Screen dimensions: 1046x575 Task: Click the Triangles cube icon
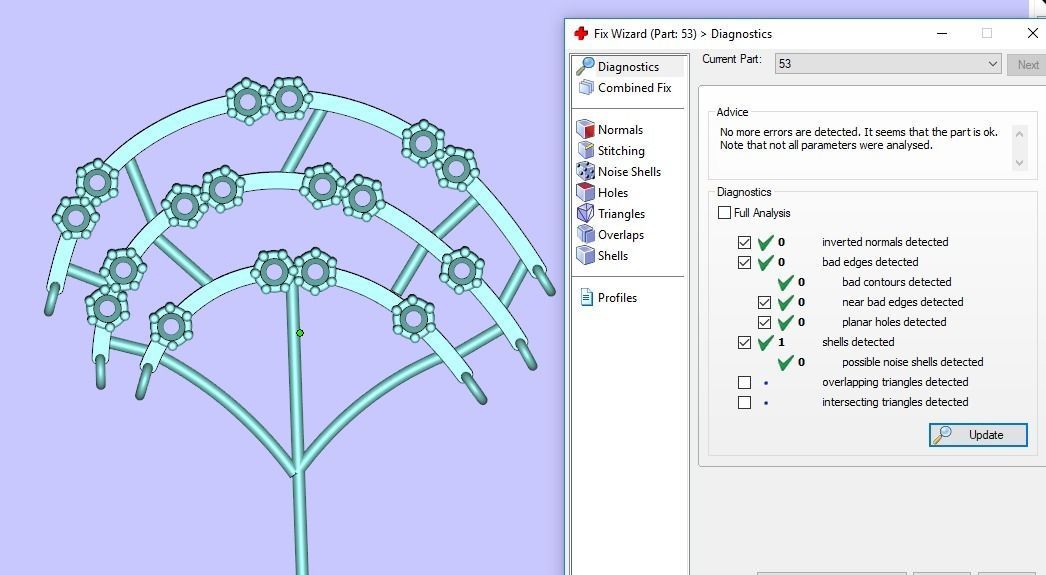[x=585, y=213]
